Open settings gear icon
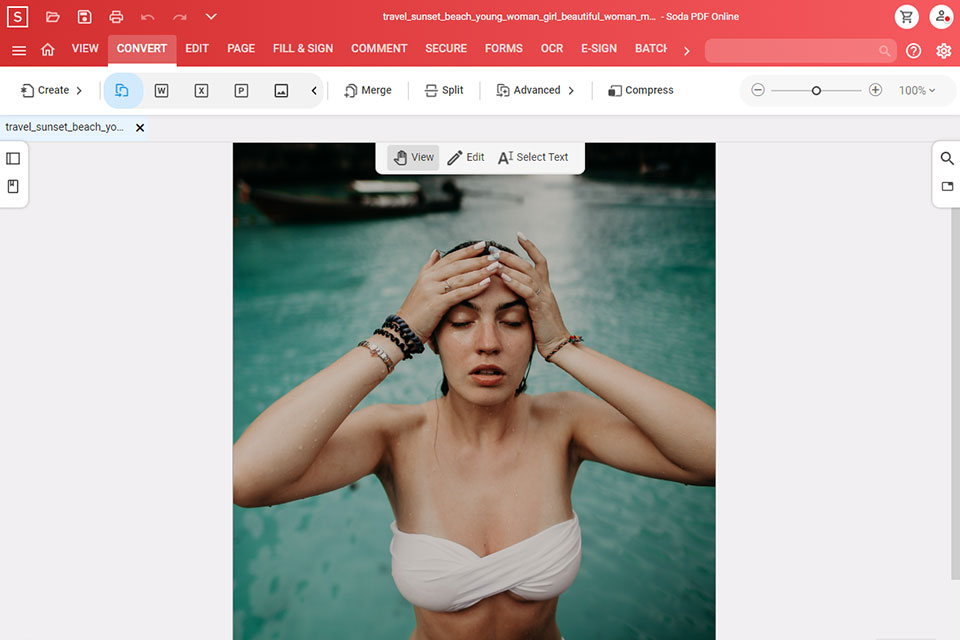This screenshot has width=960, height=640. click(943, 51)
